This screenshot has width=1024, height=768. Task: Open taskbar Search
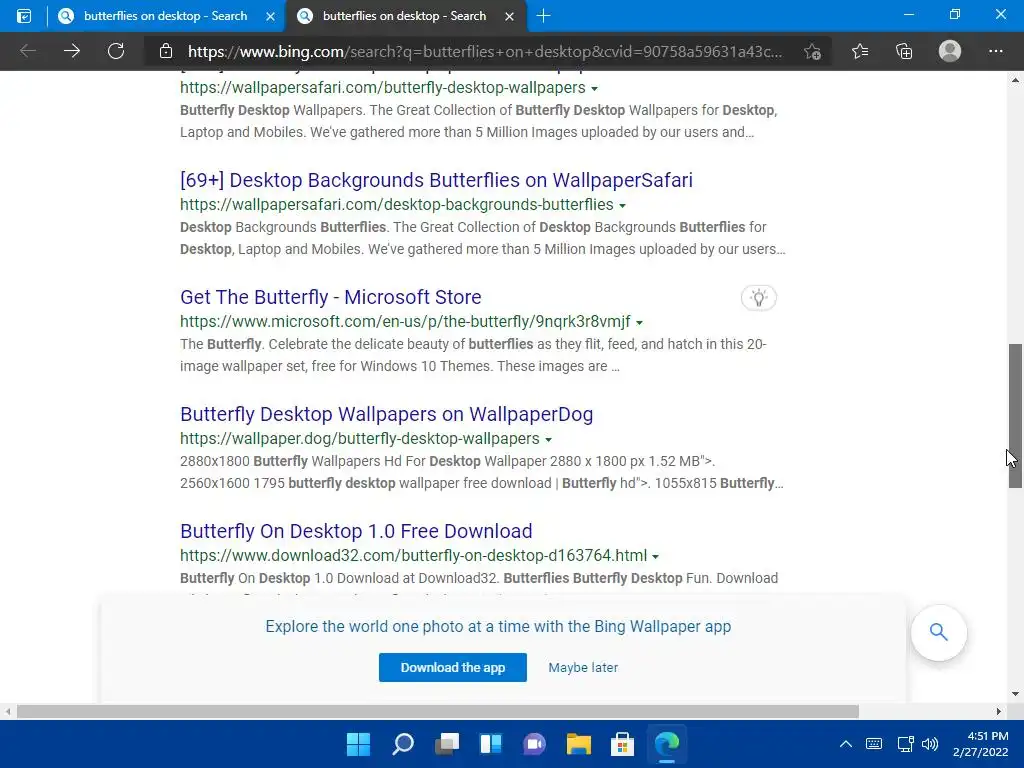(x=403, y=744)
